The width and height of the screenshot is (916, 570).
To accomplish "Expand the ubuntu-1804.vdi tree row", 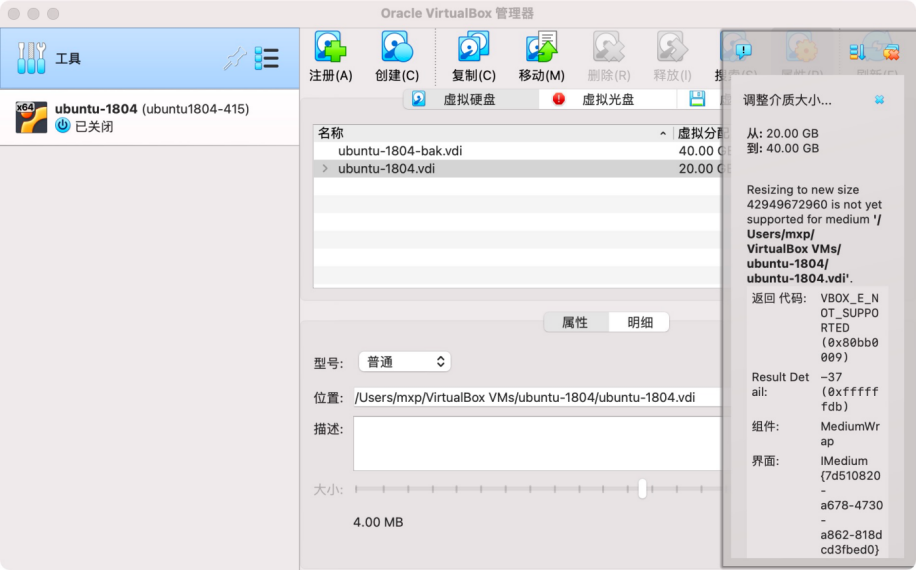I will (325, 168).
